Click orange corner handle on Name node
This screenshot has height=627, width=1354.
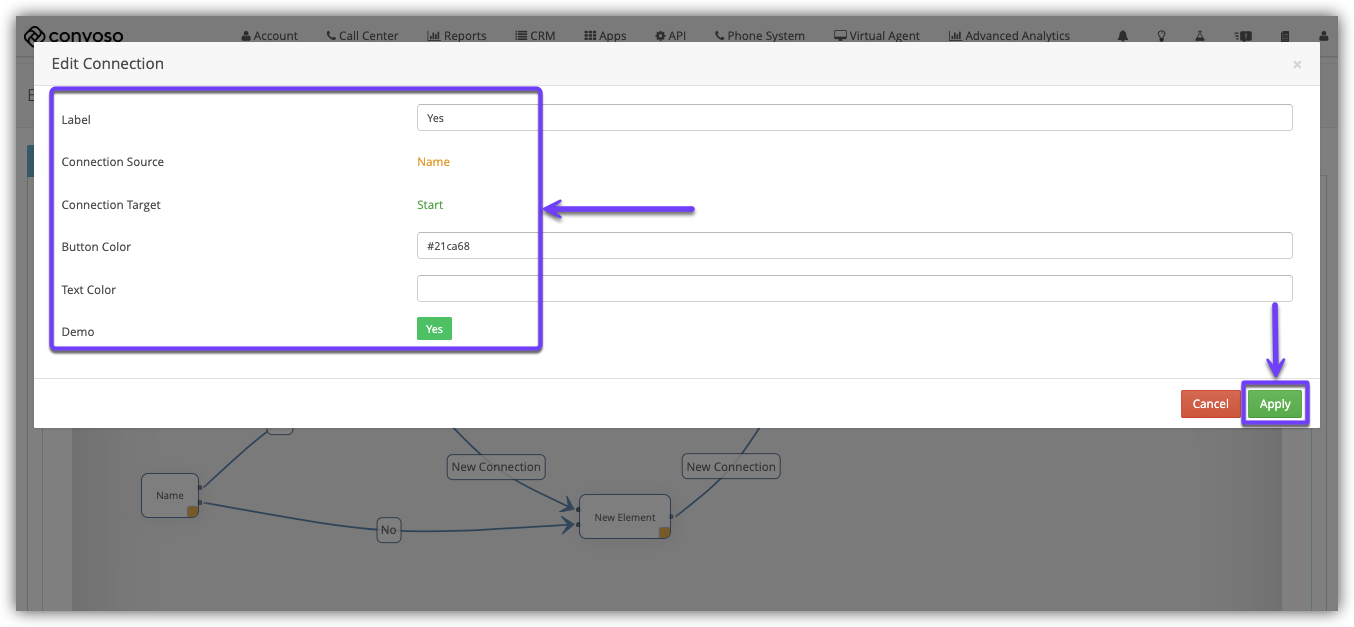coord(192,512)
